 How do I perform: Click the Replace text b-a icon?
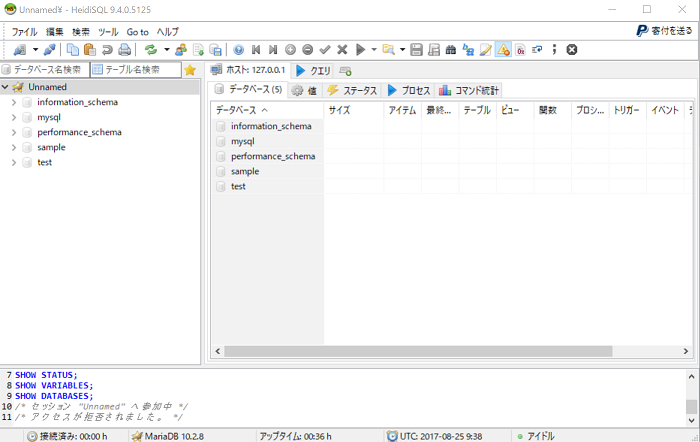pos(468,50)
